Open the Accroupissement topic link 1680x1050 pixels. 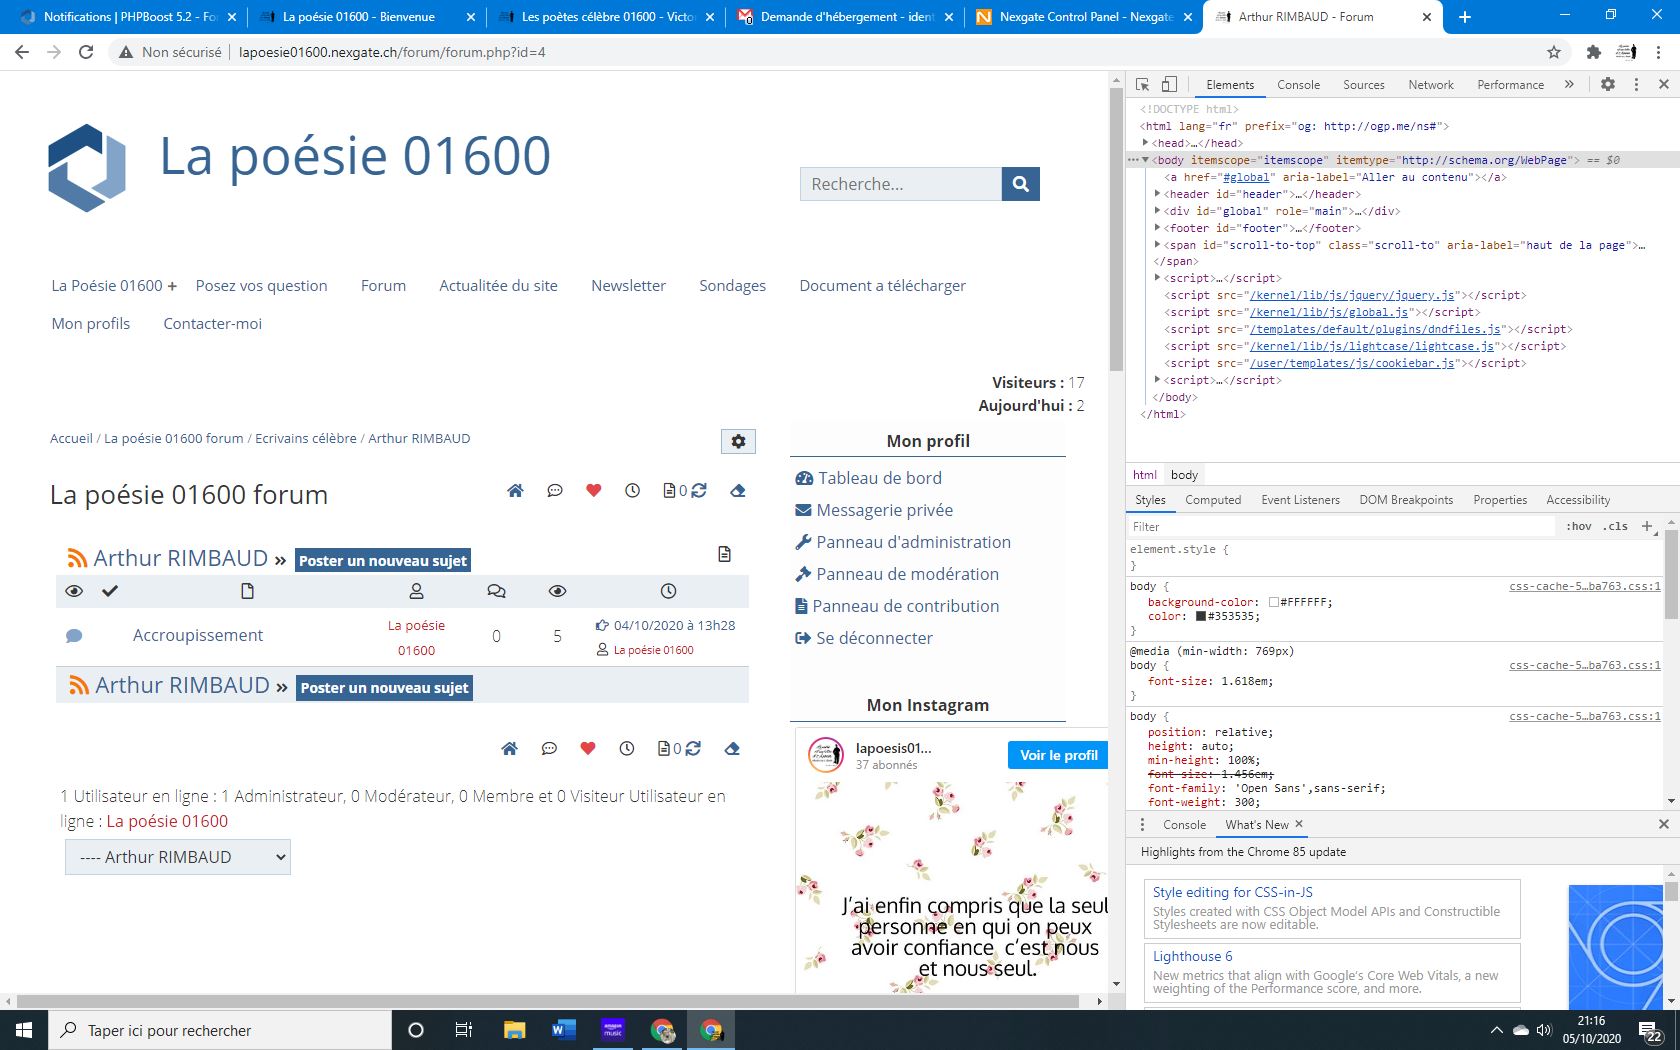point(198,635)
